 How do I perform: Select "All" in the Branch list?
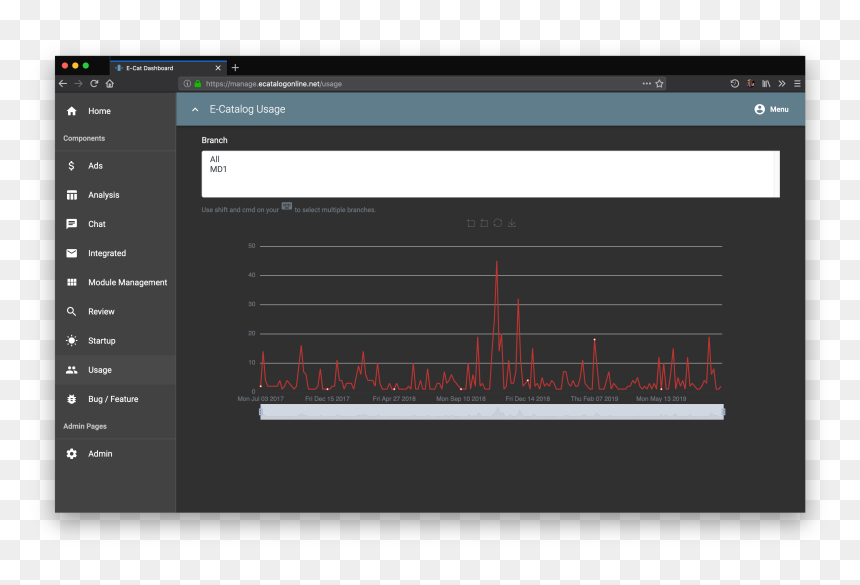click(x=214, y=159)
